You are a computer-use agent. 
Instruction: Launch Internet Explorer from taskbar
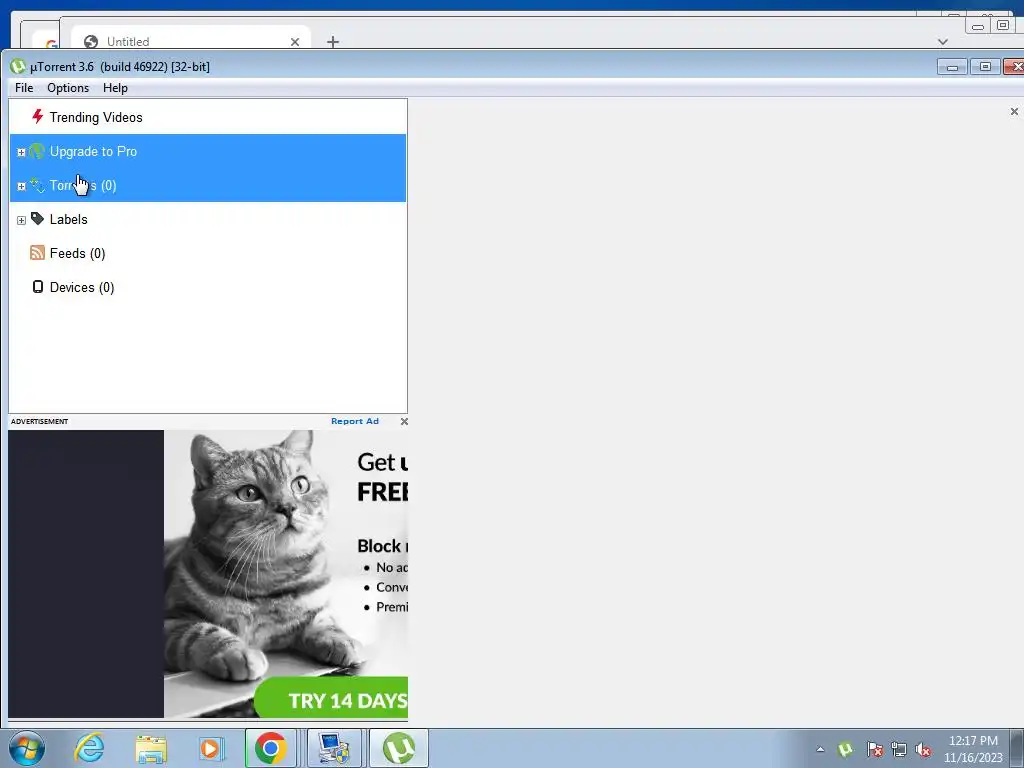[89, 748]
